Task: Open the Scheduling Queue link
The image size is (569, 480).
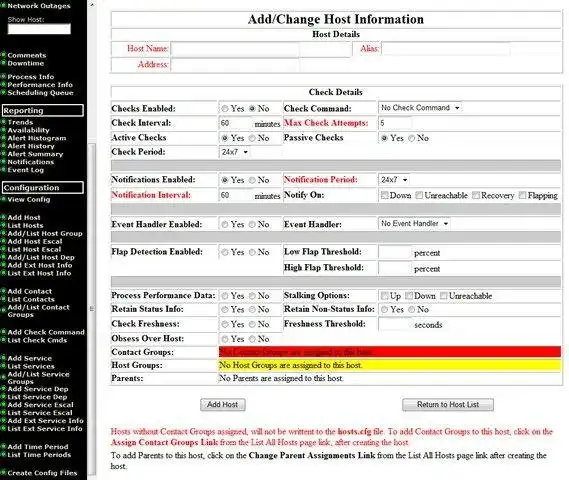Action: (x=40, y=93)
